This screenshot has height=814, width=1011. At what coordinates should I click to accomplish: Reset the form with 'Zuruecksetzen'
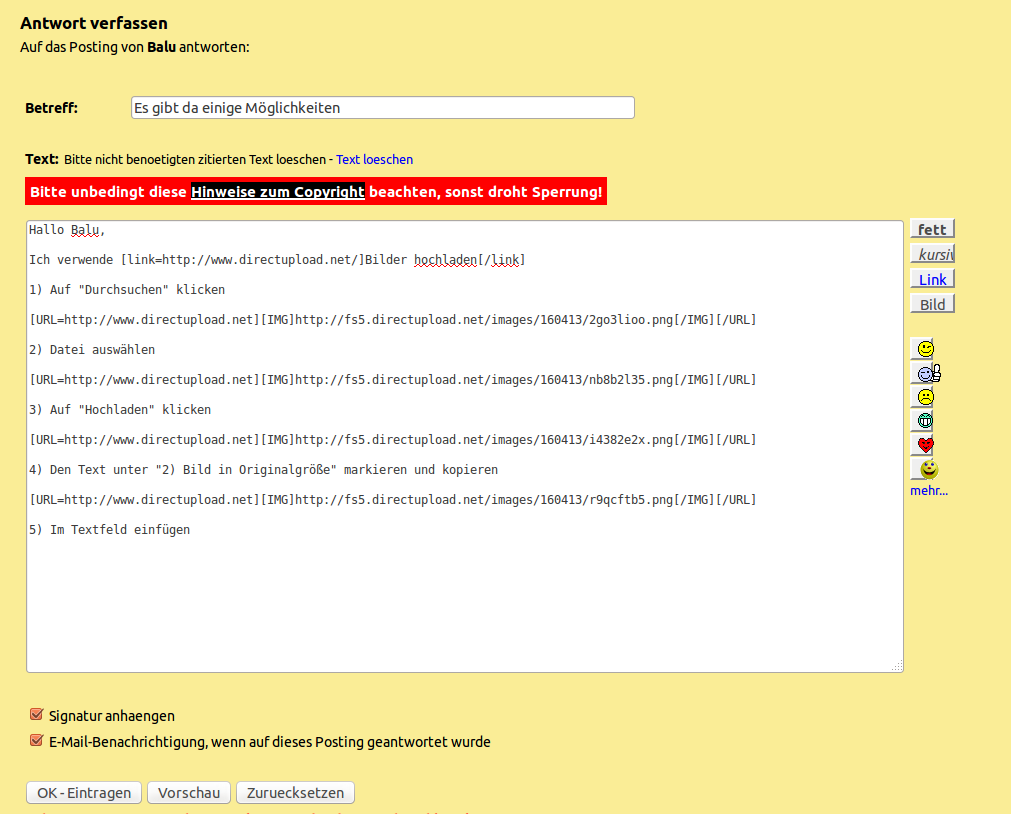click(295, 793)
